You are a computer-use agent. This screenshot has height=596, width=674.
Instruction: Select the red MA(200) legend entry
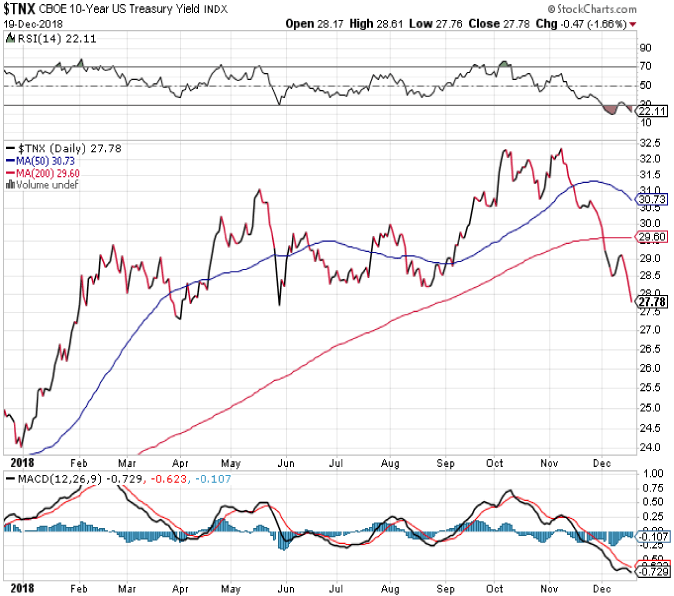pyautogui.click(x=41, y=171)
